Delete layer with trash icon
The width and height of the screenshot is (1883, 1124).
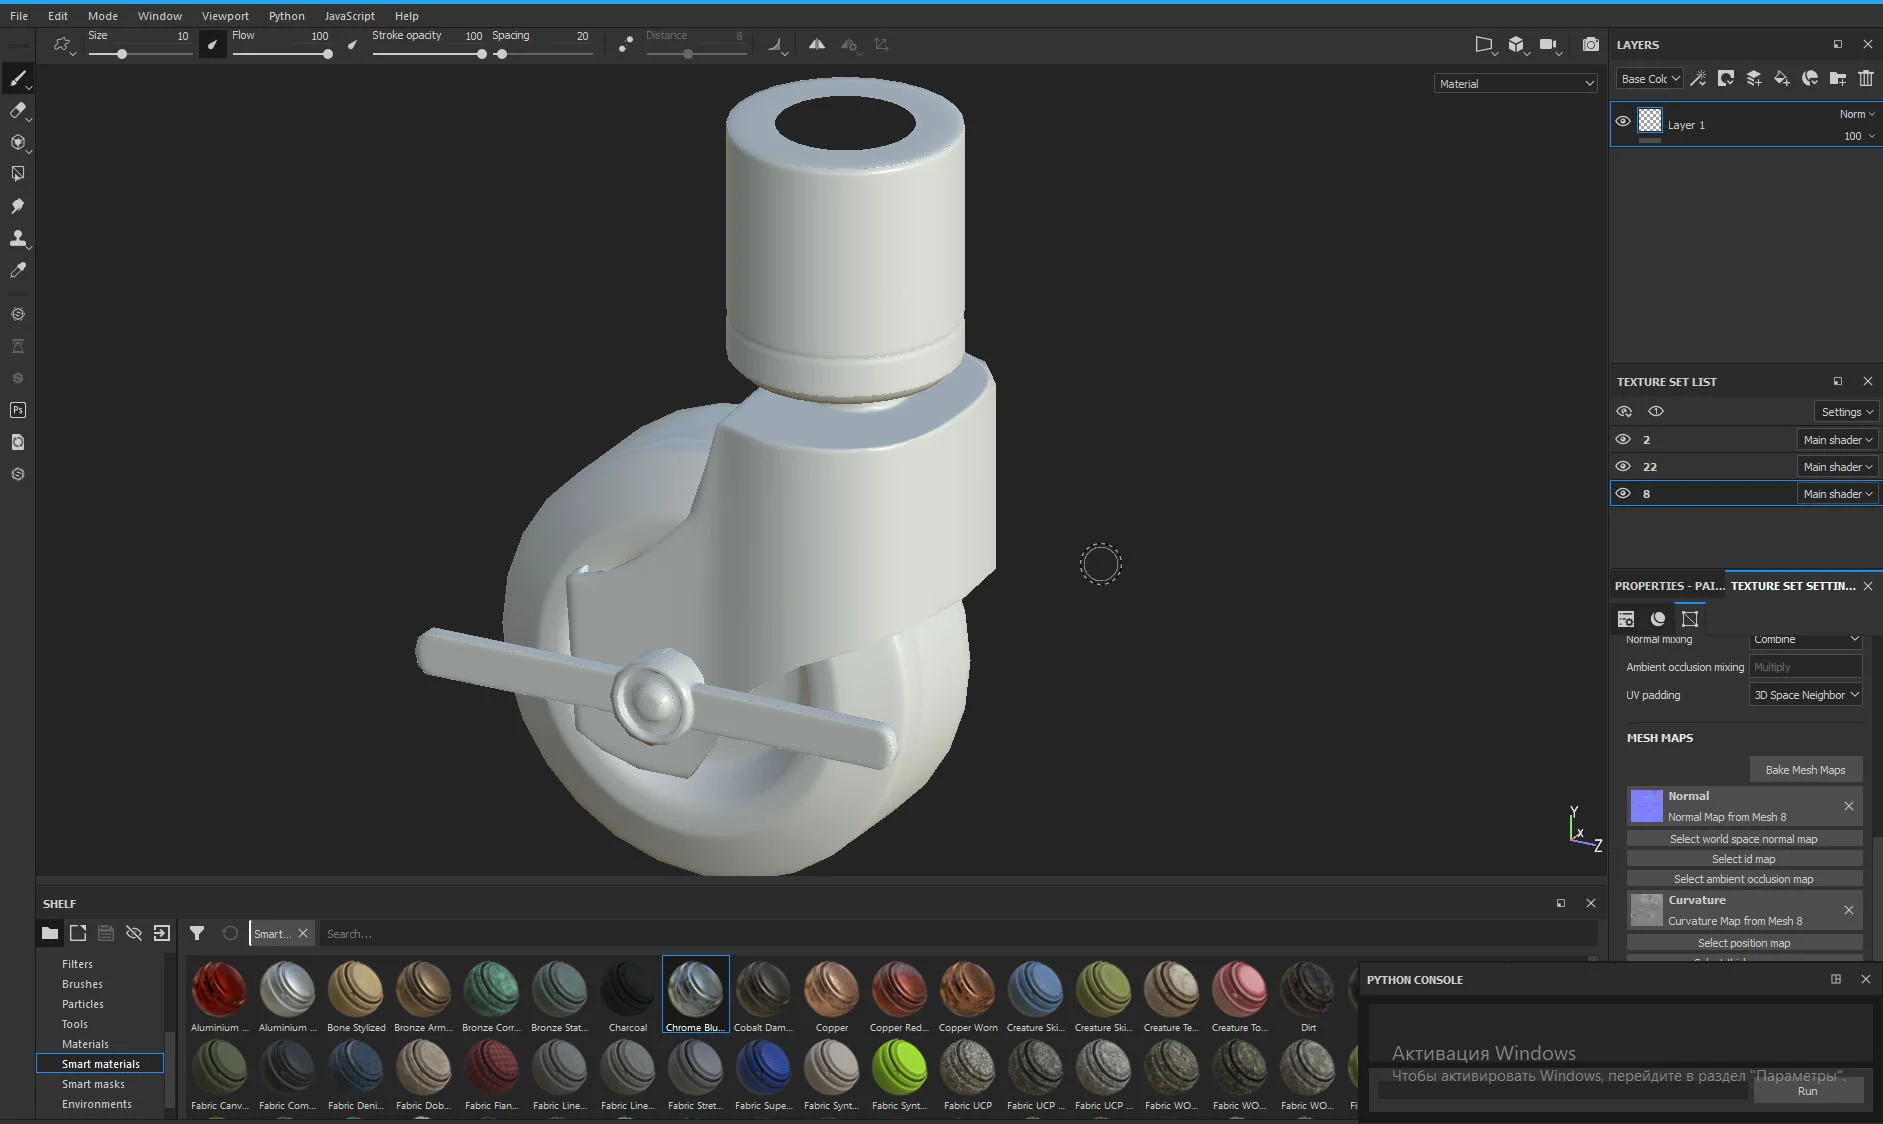tap(1866, 78)
